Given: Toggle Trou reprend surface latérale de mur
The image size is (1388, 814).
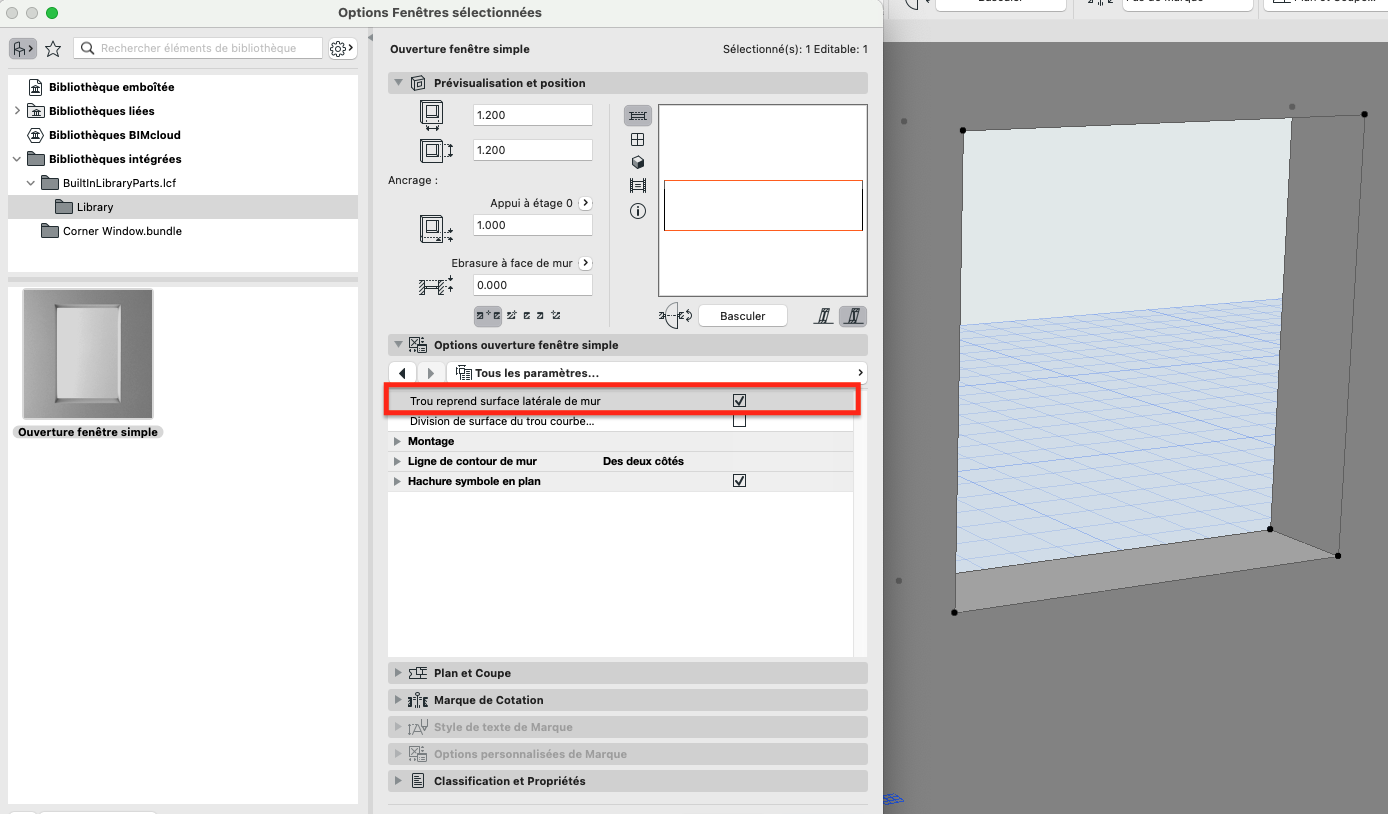Looking at the screenshot, I should pos(740,400).
